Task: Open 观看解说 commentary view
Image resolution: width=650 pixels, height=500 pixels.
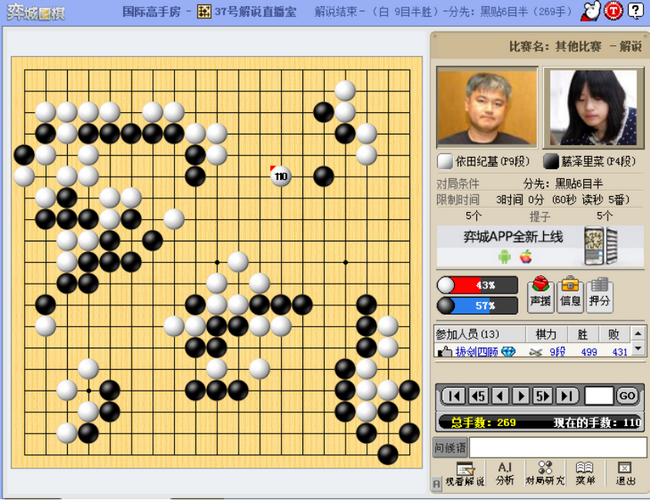Action: click(465, 474)
